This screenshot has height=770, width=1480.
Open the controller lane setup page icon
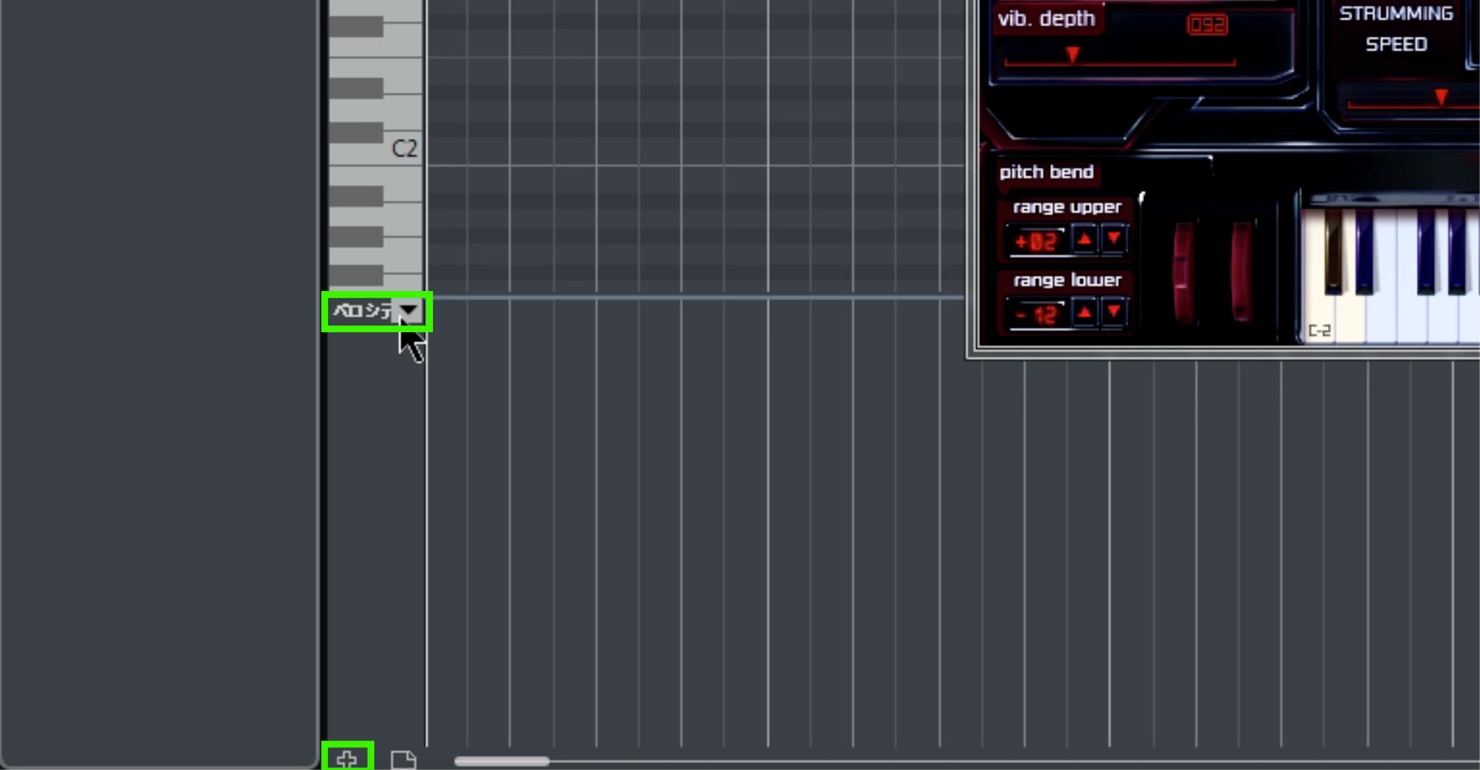[x=403, y=760]
